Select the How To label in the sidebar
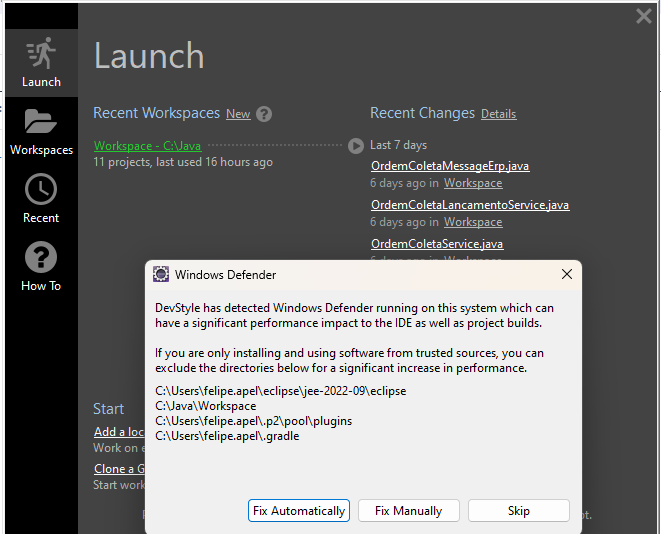Image resolution: width=661 pixels, height=534 pixels. point(41,286)
